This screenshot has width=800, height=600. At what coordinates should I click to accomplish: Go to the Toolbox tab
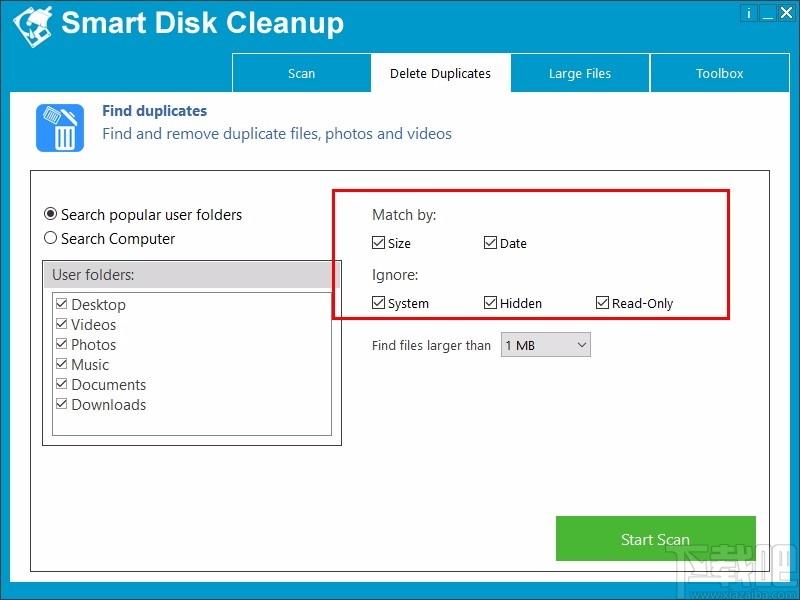click(719, 73)
